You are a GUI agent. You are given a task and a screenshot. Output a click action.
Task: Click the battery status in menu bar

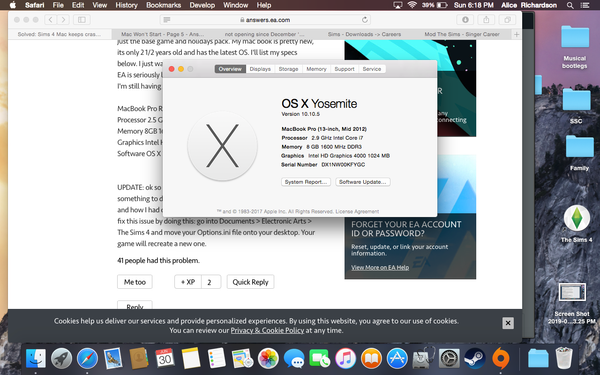click(435, 5)
